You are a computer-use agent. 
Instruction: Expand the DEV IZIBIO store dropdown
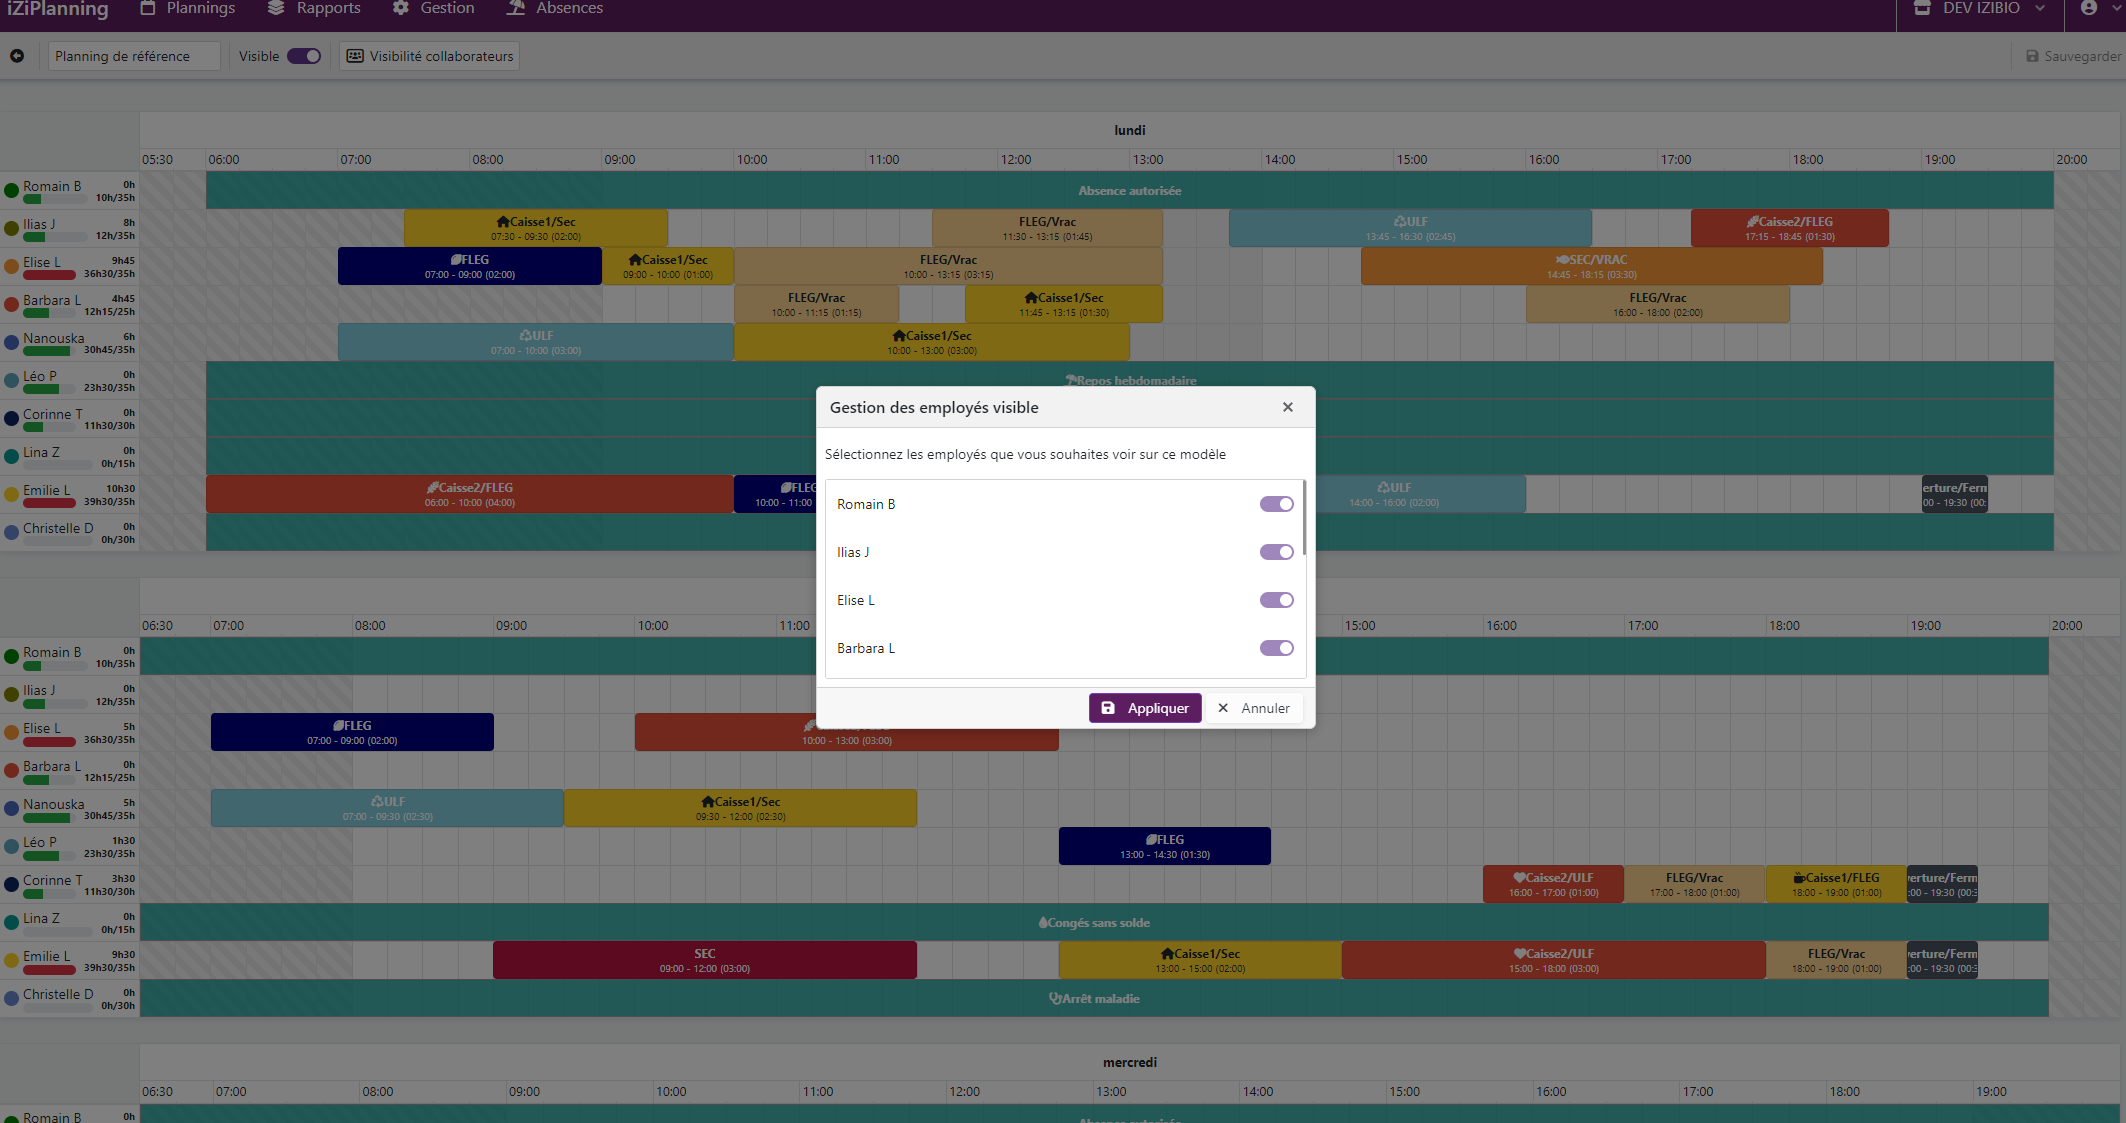(2040, 8)
